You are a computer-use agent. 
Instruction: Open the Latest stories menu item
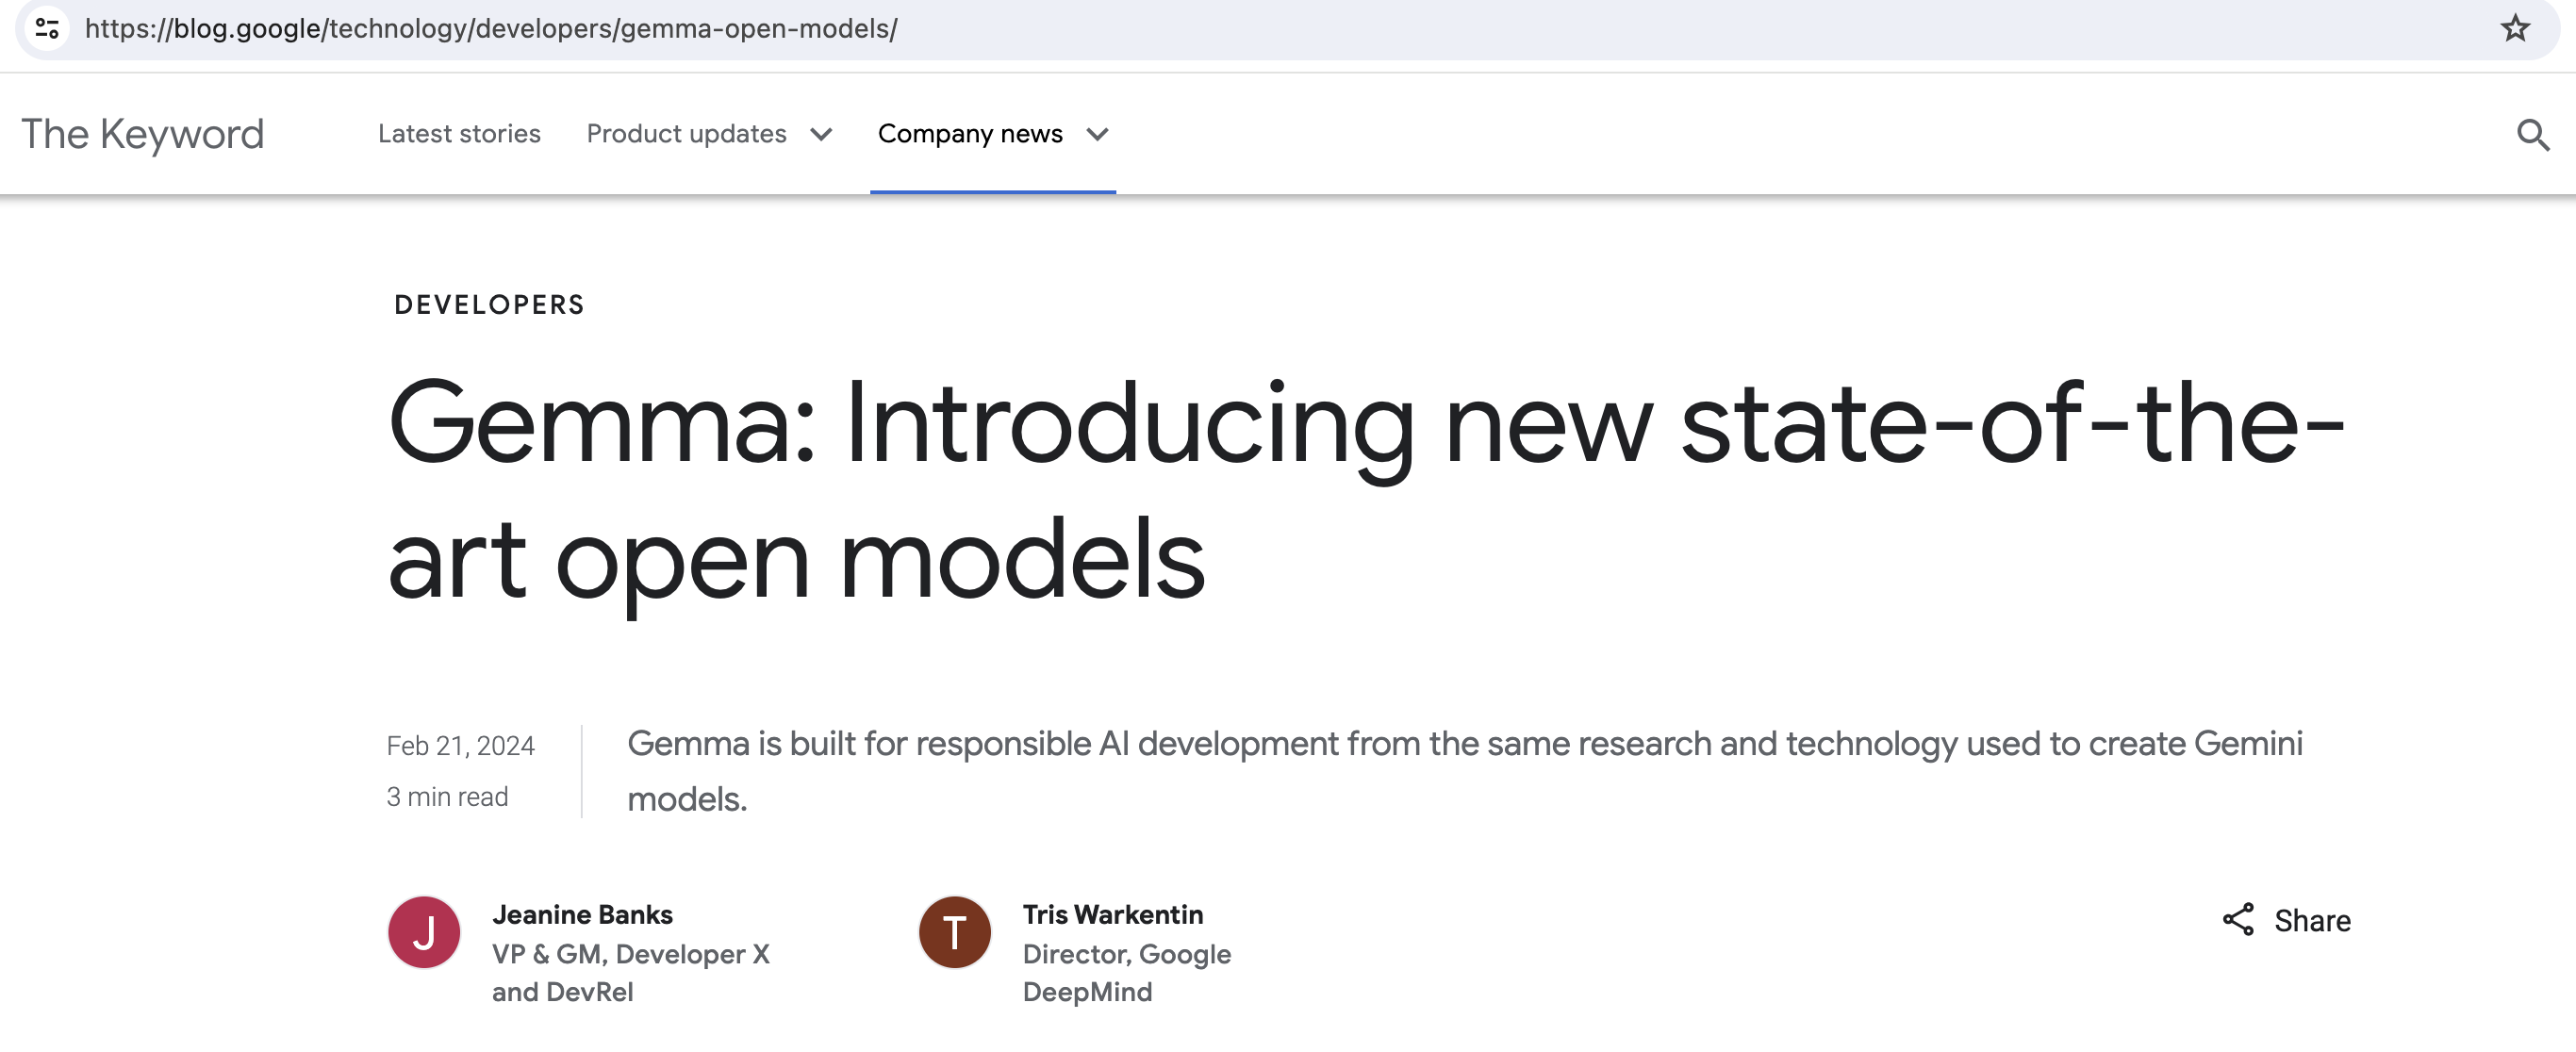[459, 134]
